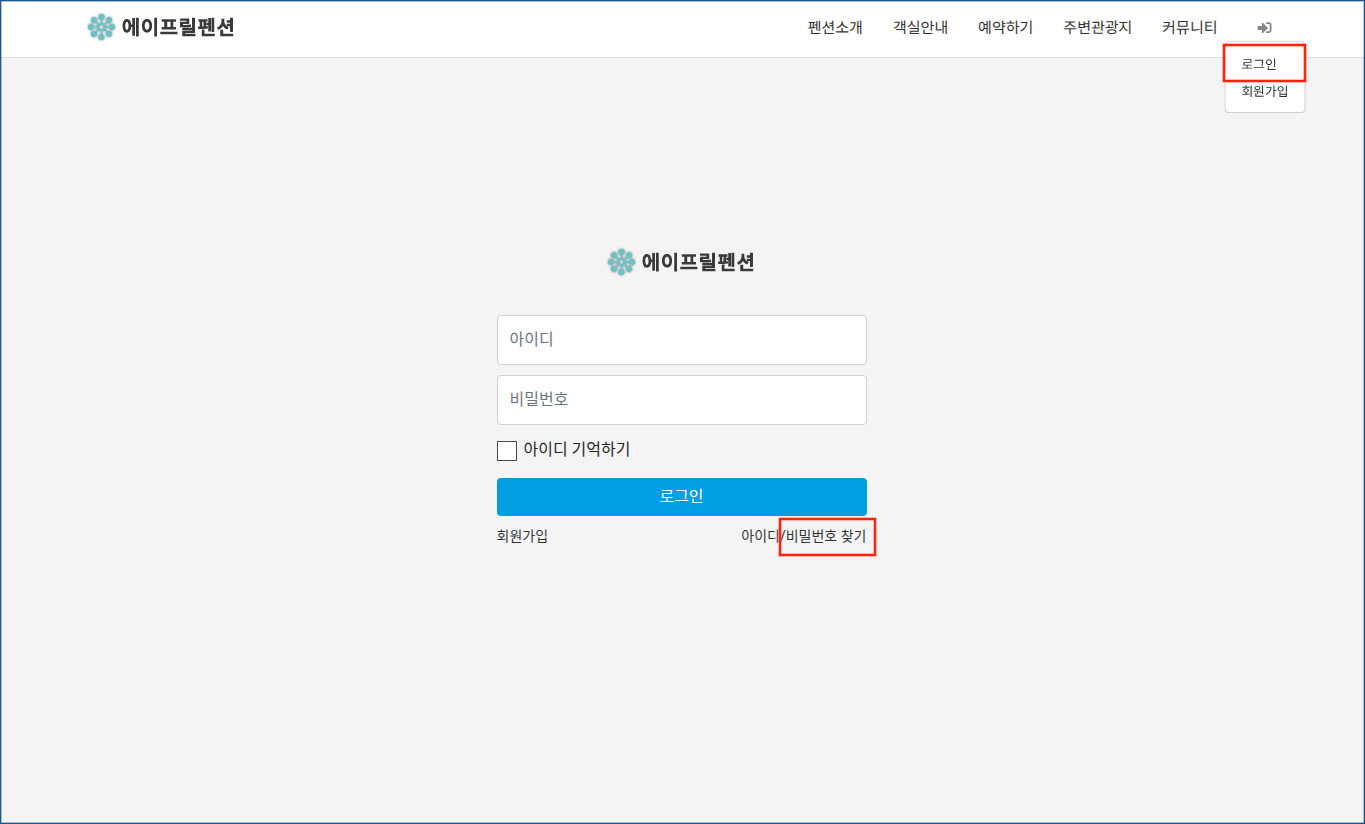
Task: Click 회원가입 link below the login button
Action: [522, 536]
